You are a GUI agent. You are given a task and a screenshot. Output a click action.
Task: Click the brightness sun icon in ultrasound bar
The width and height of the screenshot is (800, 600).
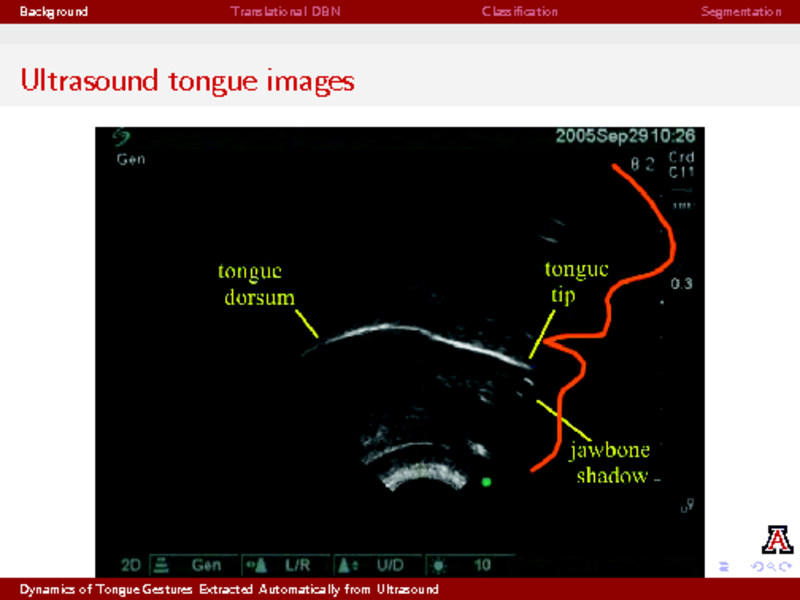click(x=438, y=565)
